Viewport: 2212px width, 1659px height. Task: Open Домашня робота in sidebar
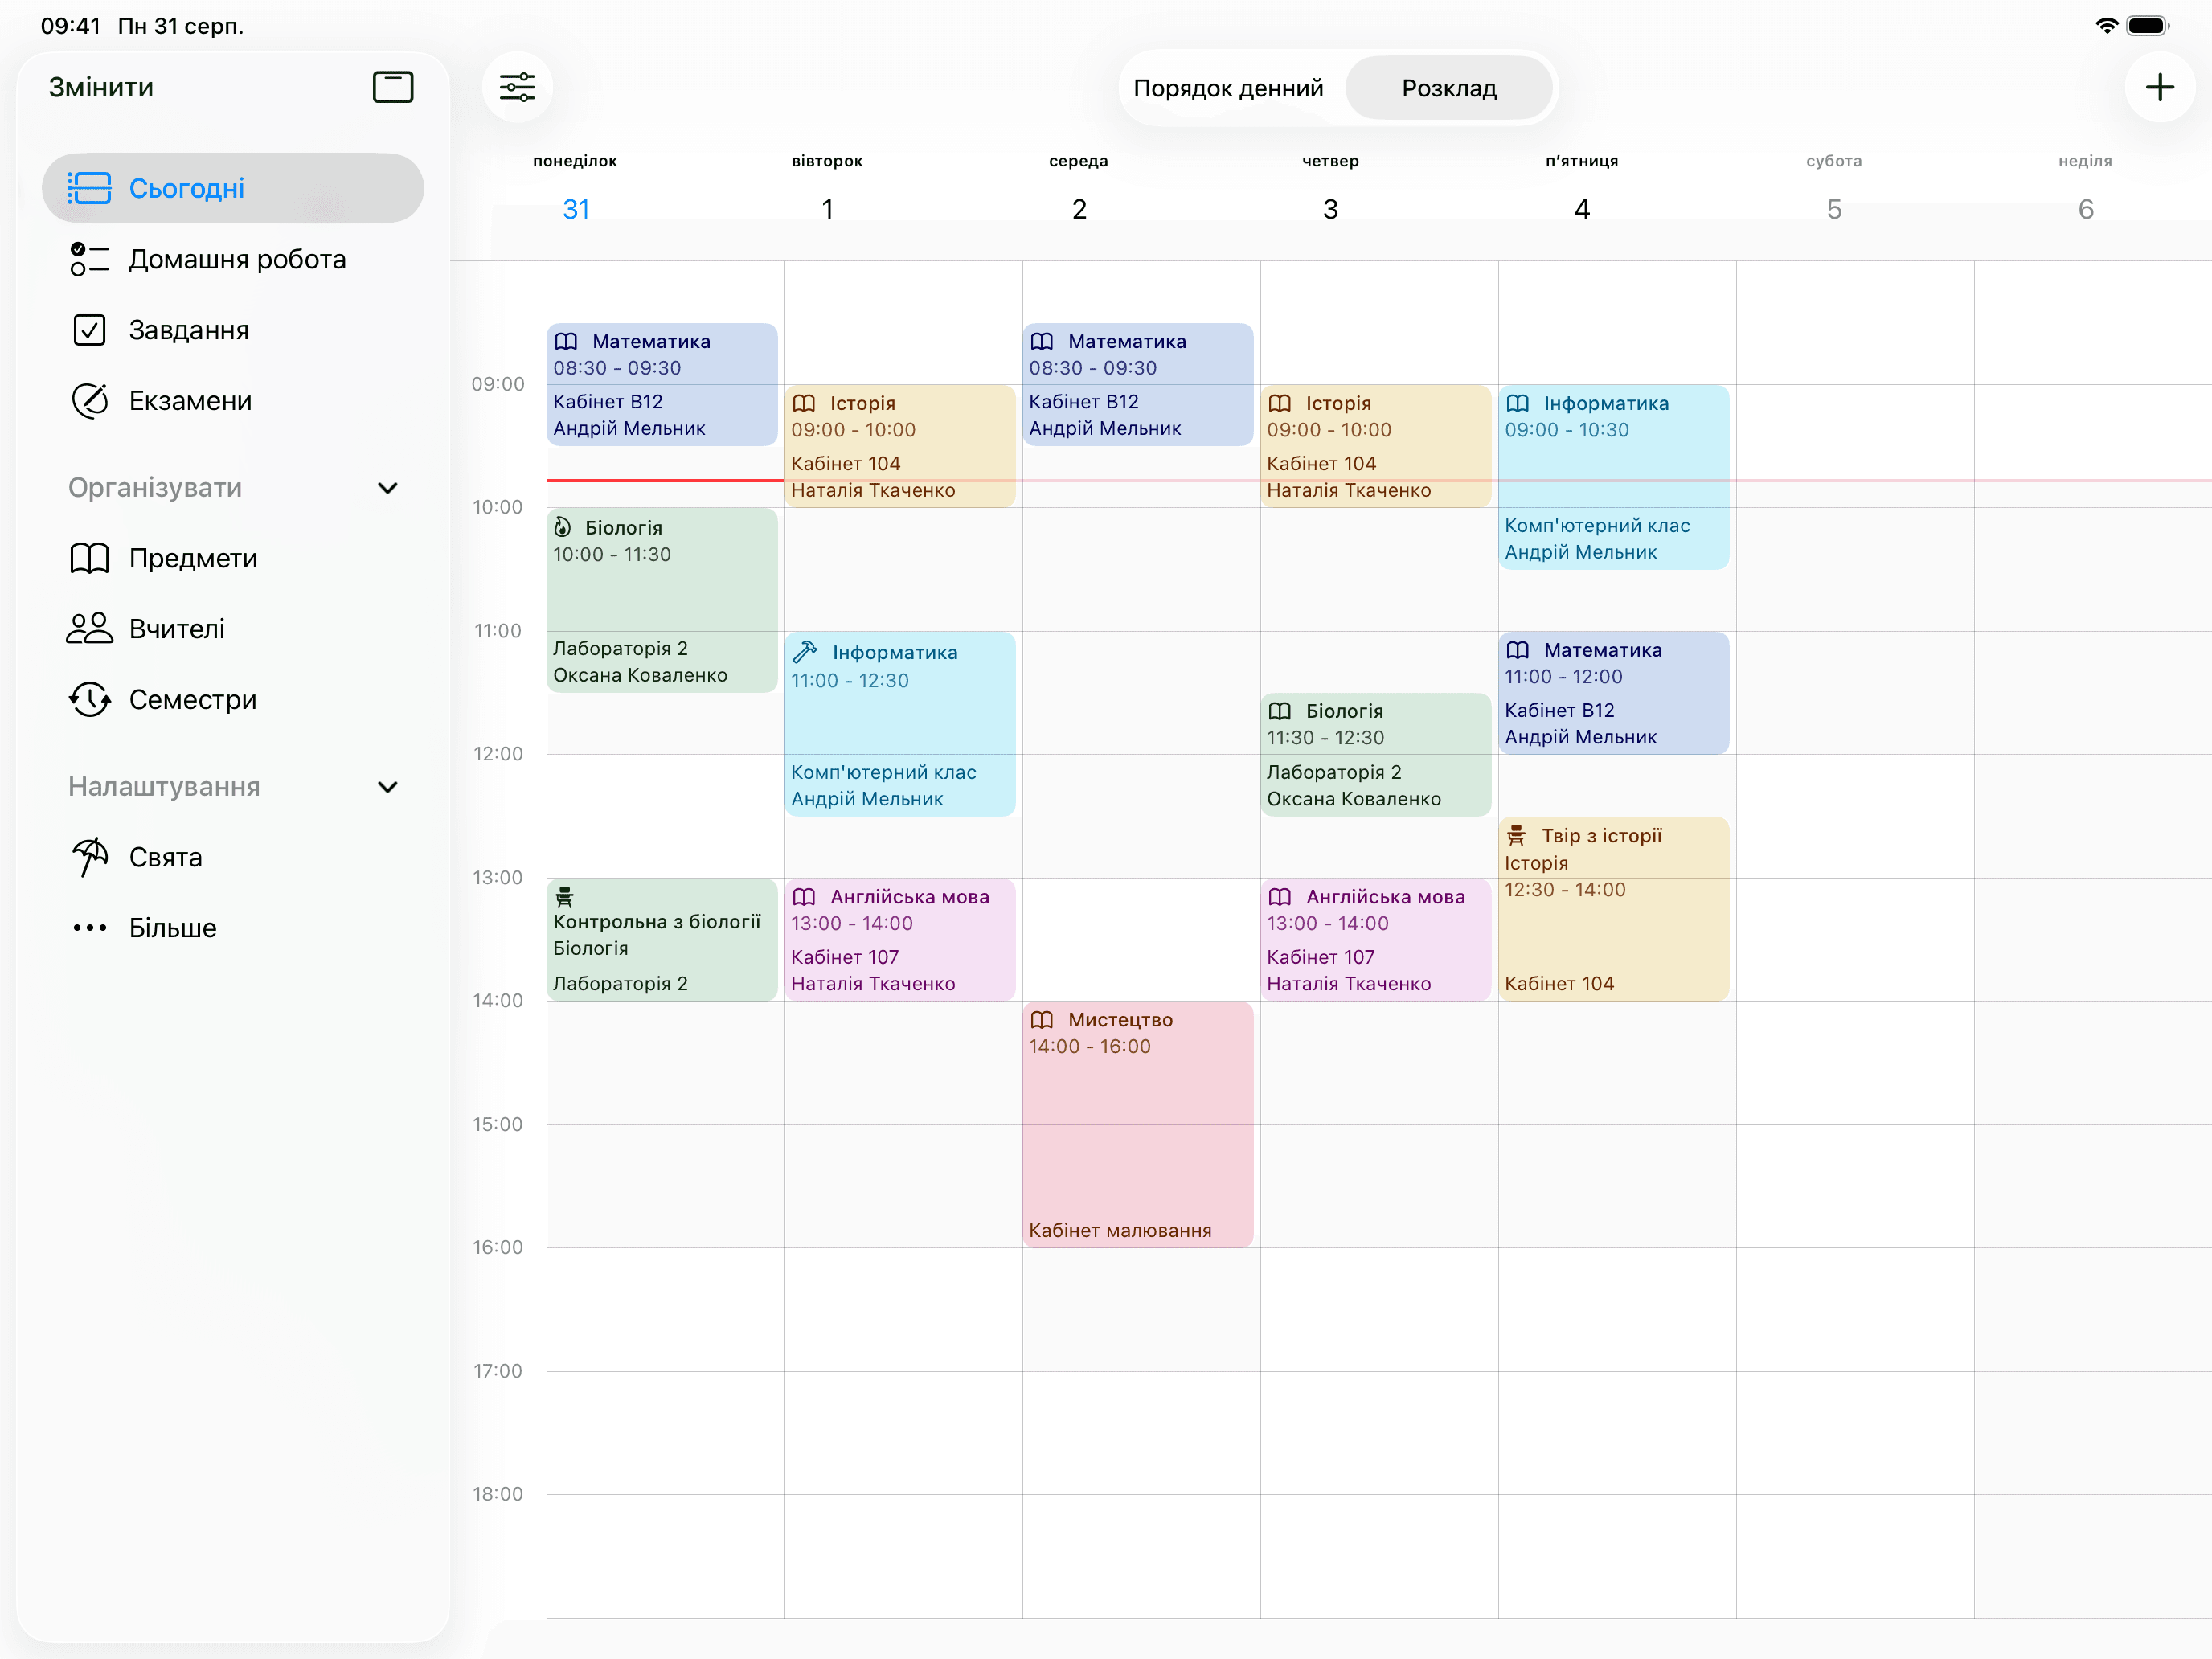(x=233, y=259)
